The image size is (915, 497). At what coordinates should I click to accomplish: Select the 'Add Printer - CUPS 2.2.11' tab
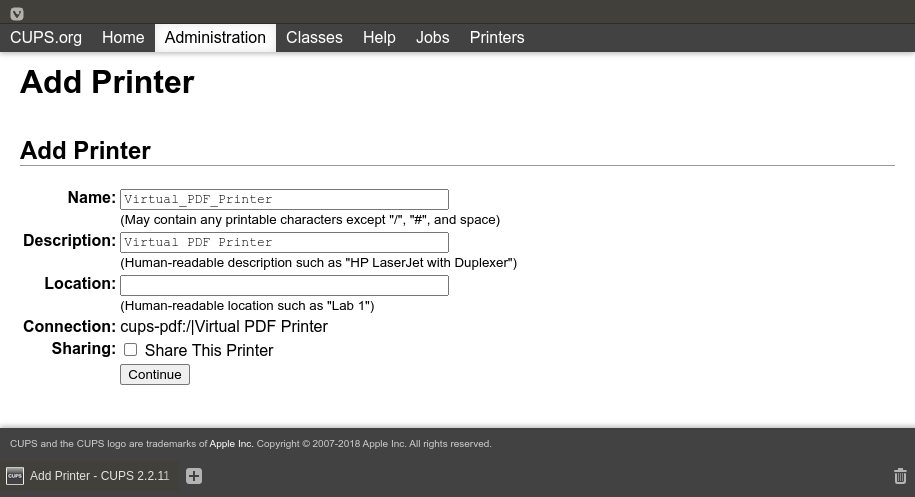coord(99,476)
